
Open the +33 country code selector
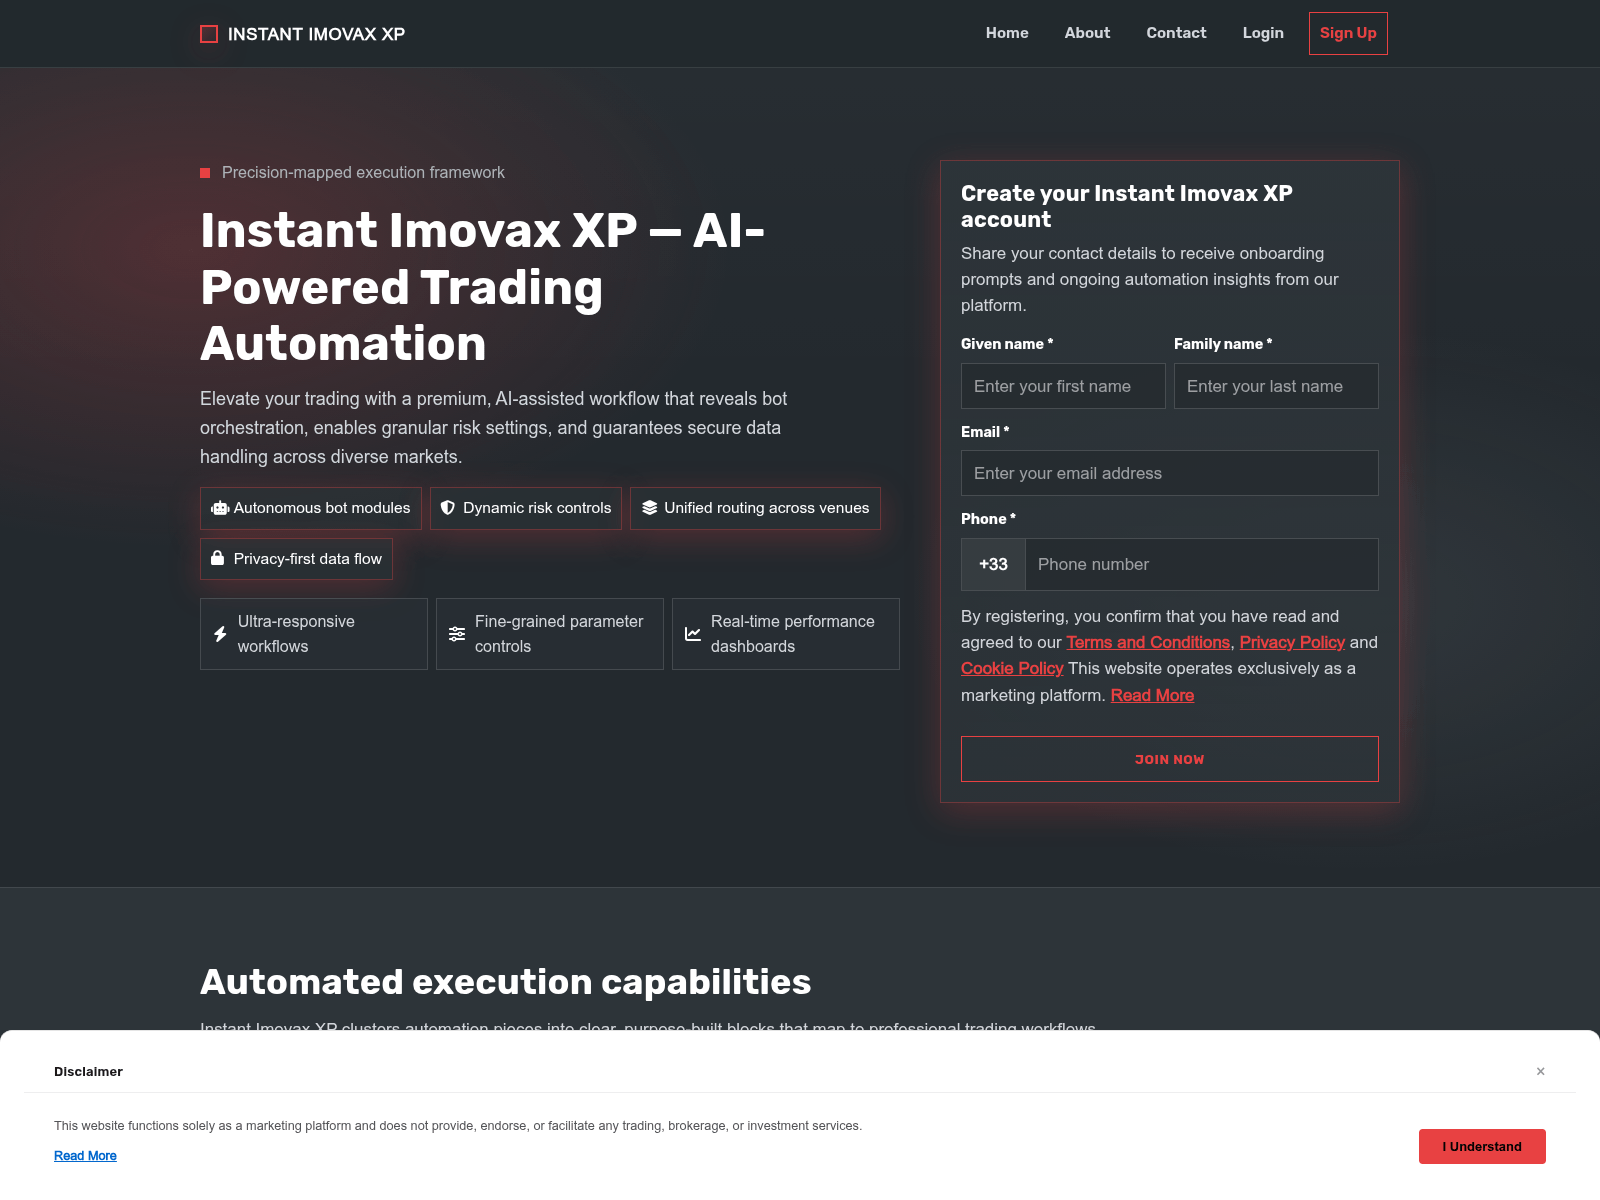click(993, 565)
